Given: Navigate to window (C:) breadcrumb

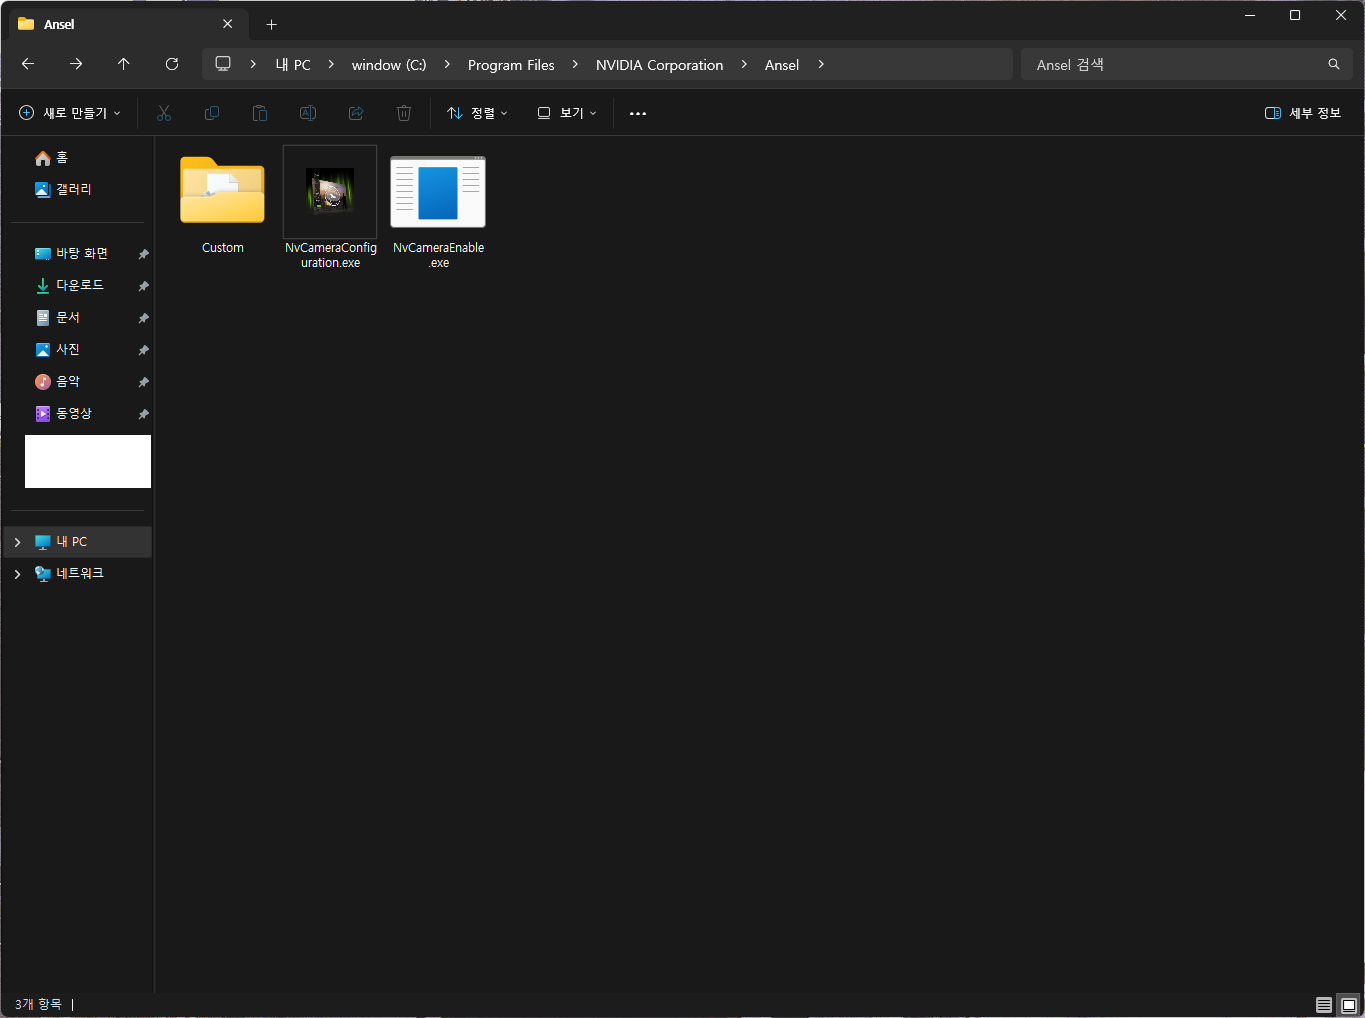Looking at the screenshot, I should coord(389,65).
